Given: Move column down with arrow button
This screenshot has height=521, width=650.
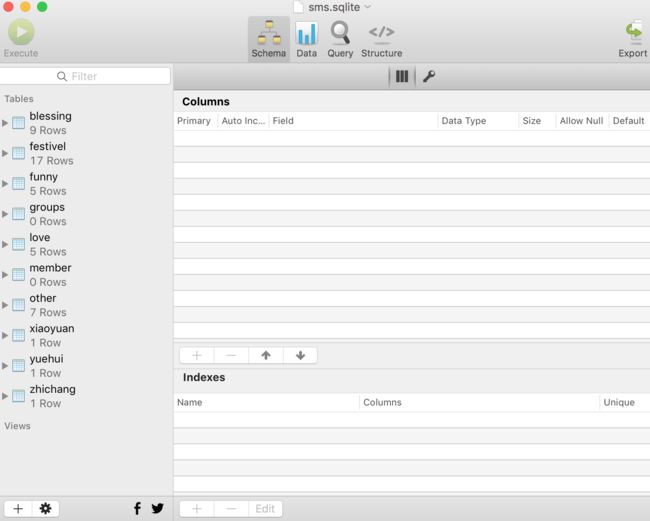Looking at the screenshot, I should coord(301,355).
